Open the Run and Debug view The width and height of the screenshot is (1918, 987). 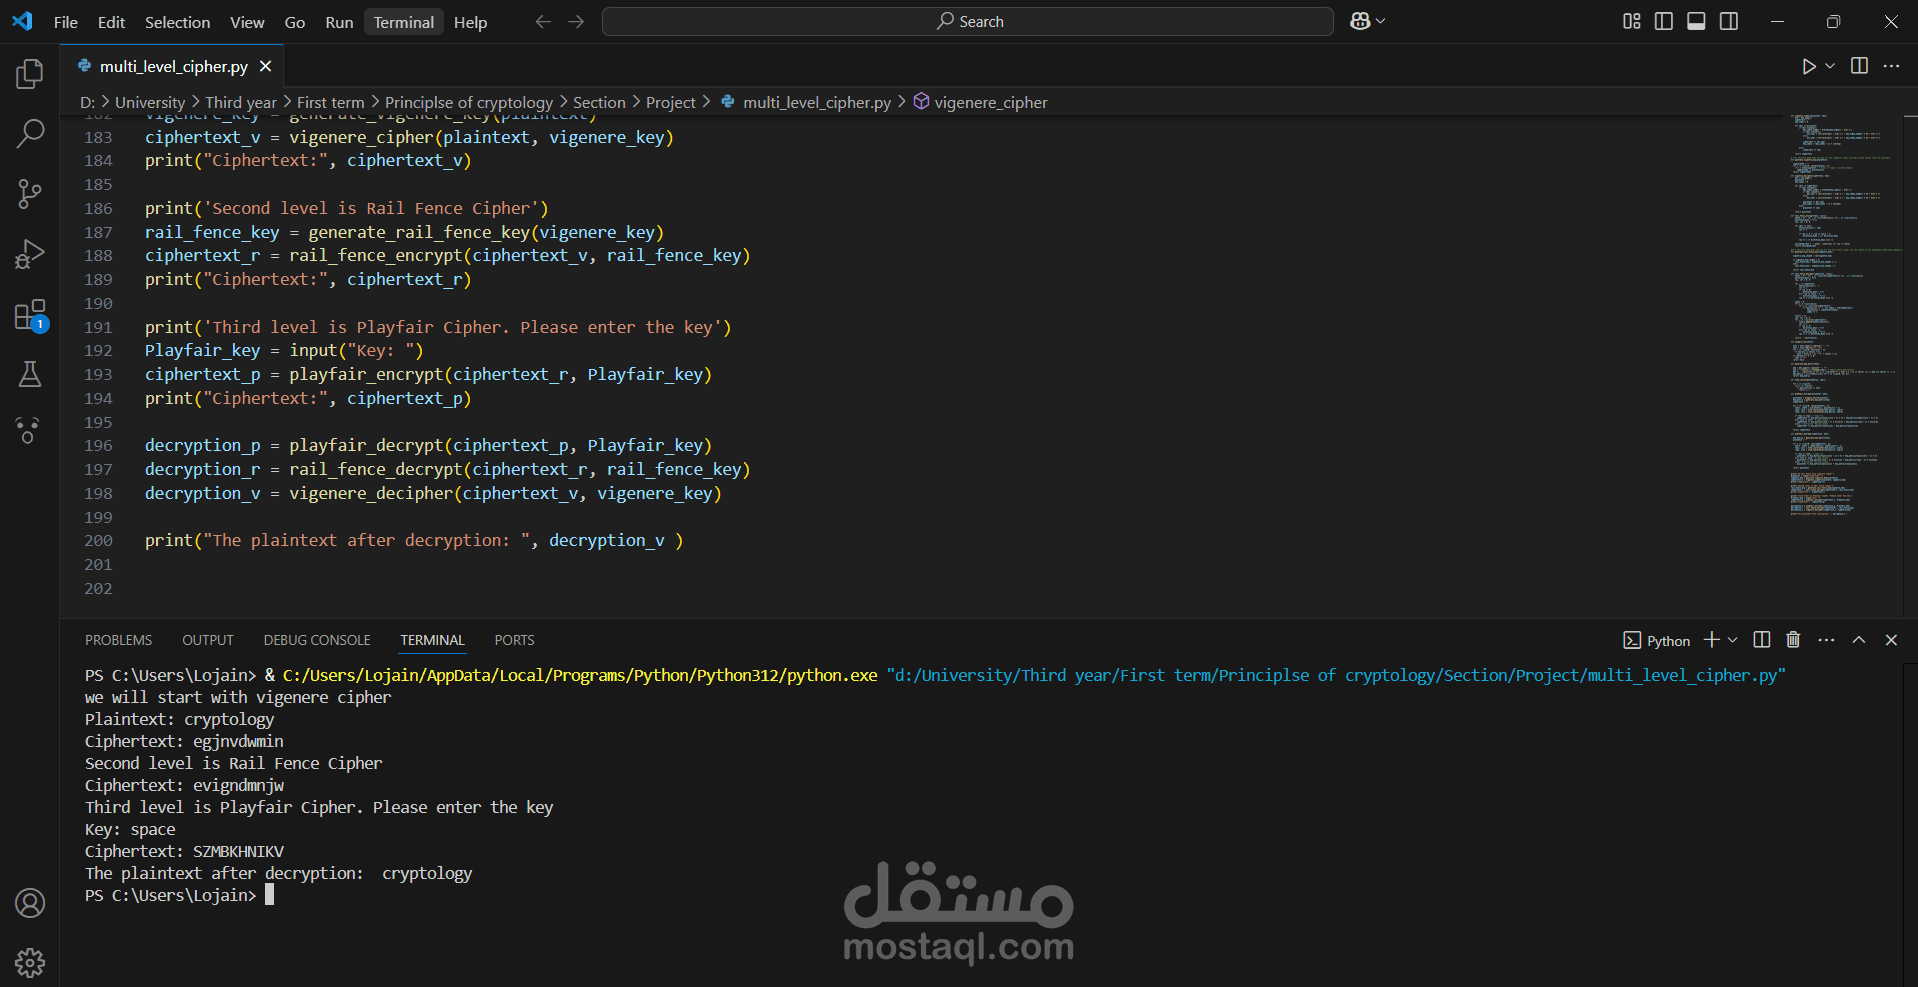click(x=30, y=254)
